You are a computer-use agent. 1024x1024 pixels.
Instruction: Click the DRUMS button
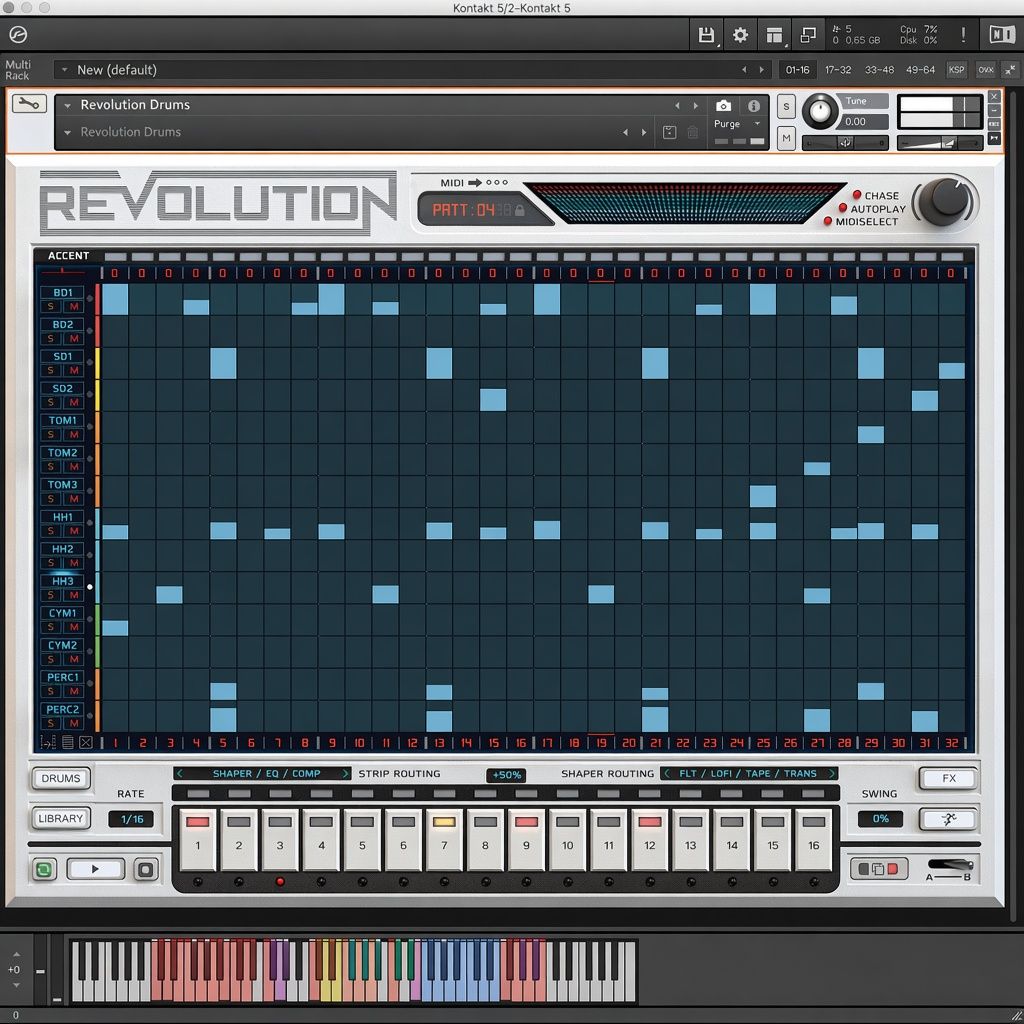coord(61,778)
